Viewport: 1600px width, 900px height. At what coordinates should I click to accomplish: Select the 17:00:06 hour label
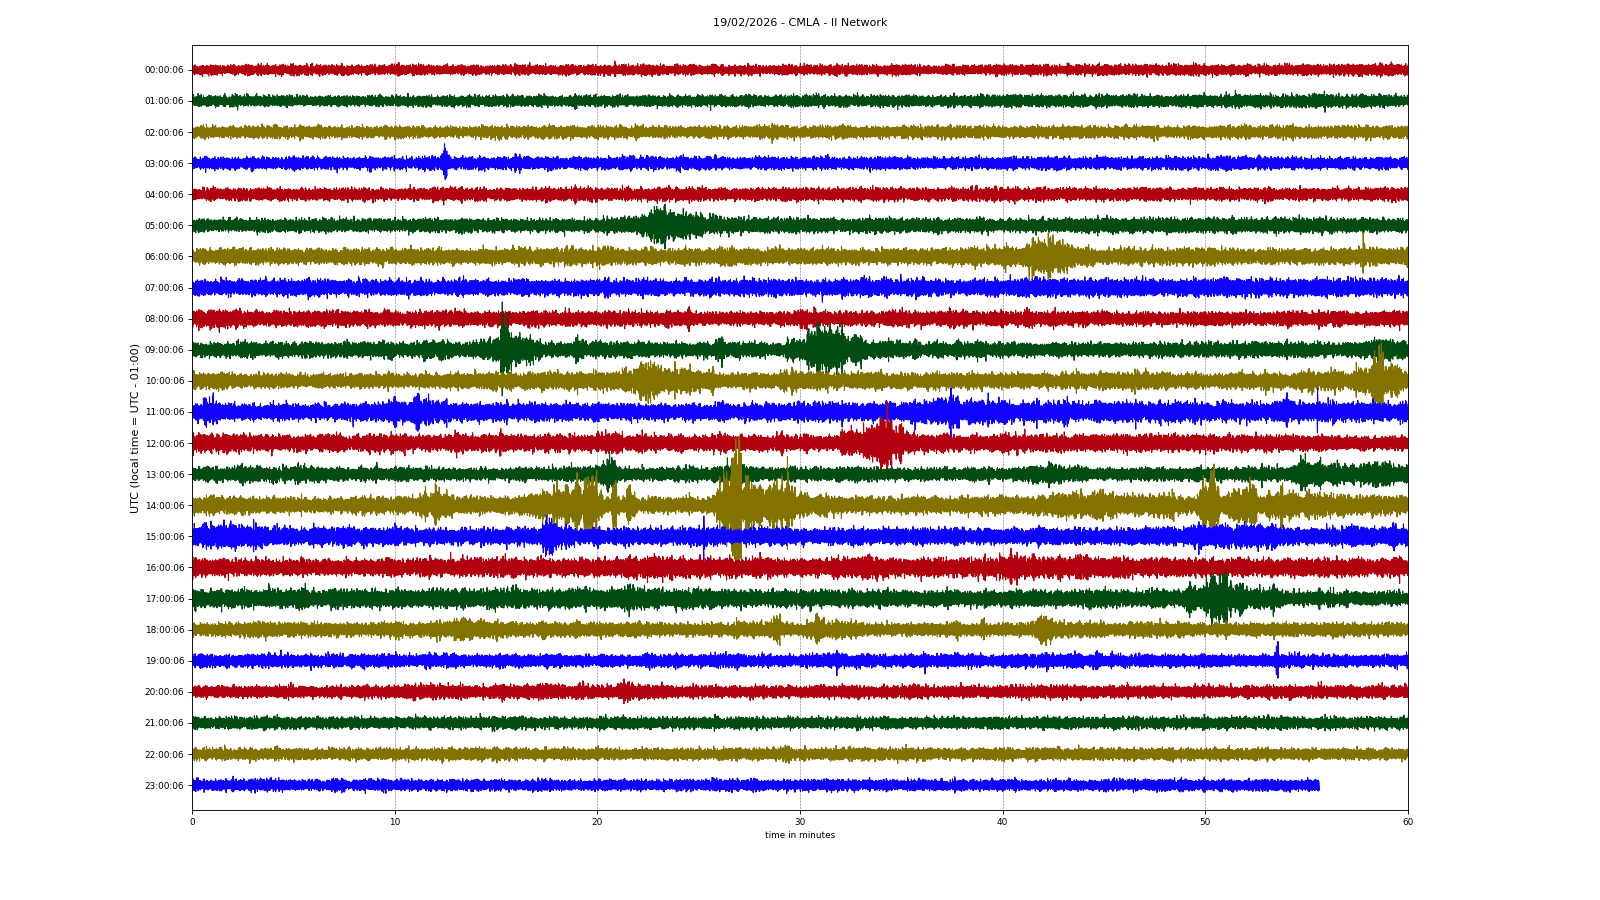(164, 599)
